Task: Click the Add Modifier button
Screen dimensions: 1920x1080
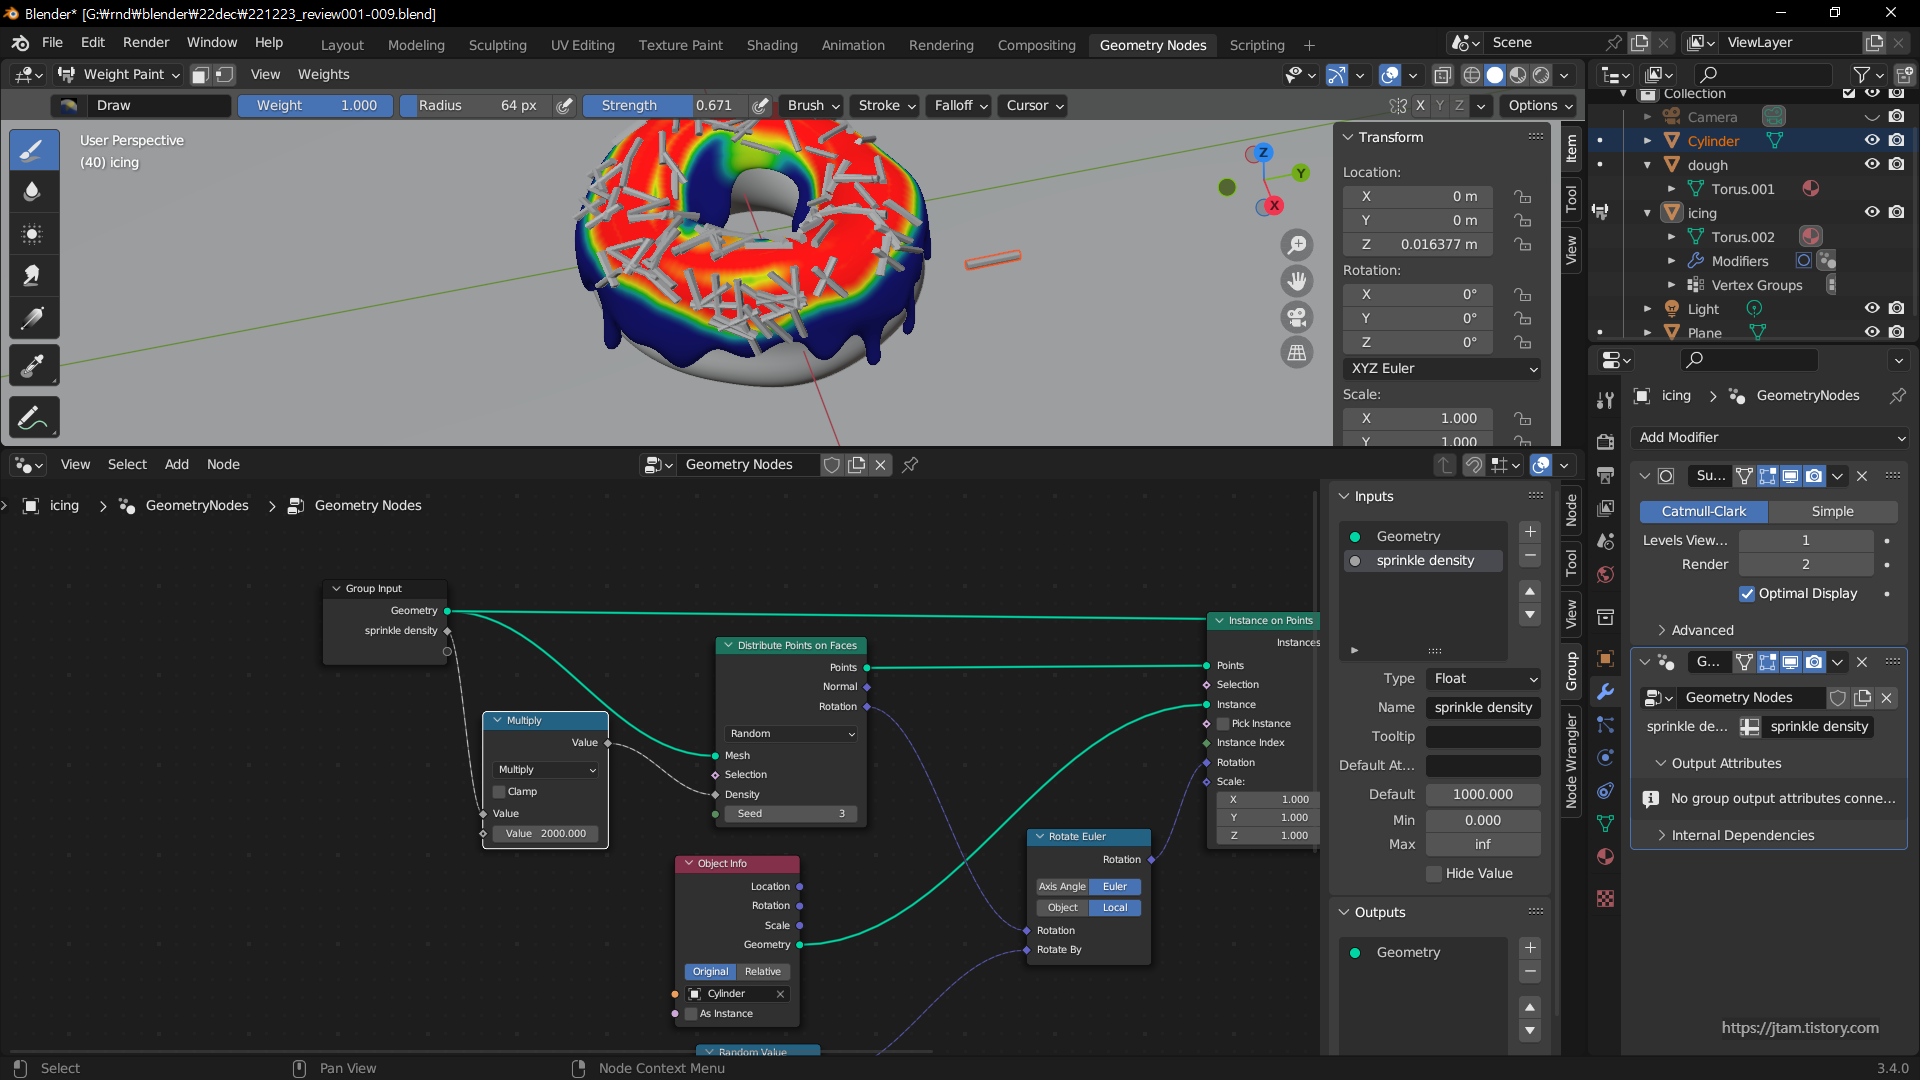Action: tap(1770, 437)
